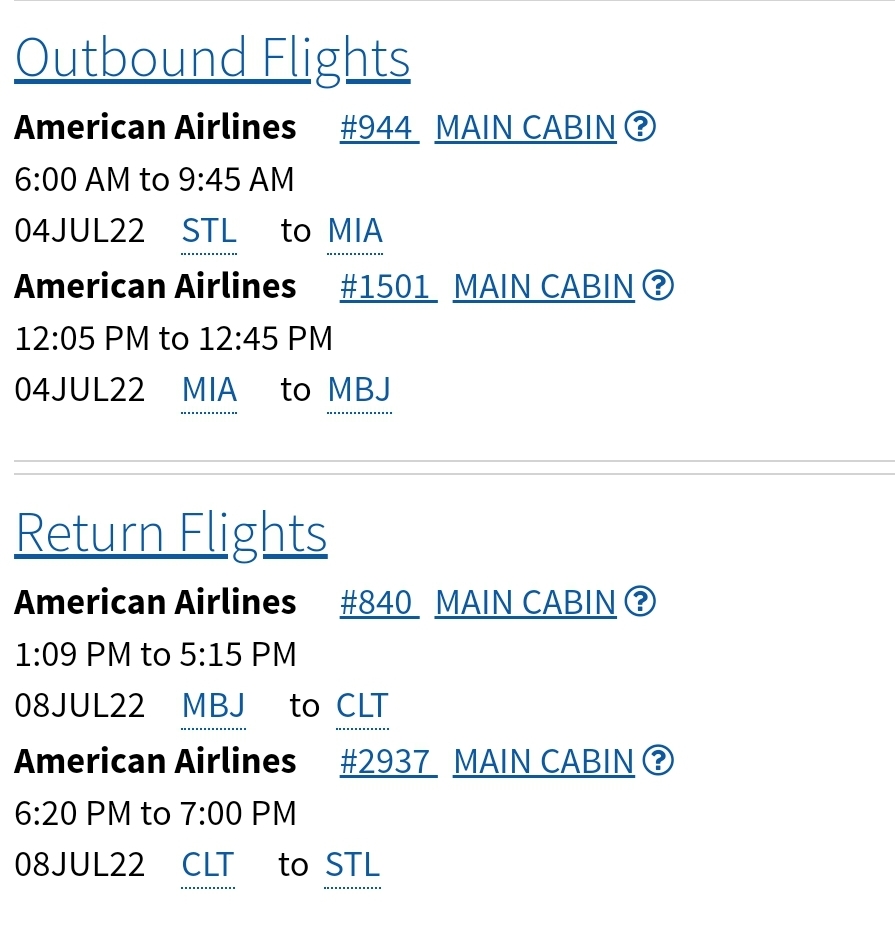Click help icon beside flight #1501 Main Cabin
Screen dimensions: 895x928
click(x=658, y=286)
